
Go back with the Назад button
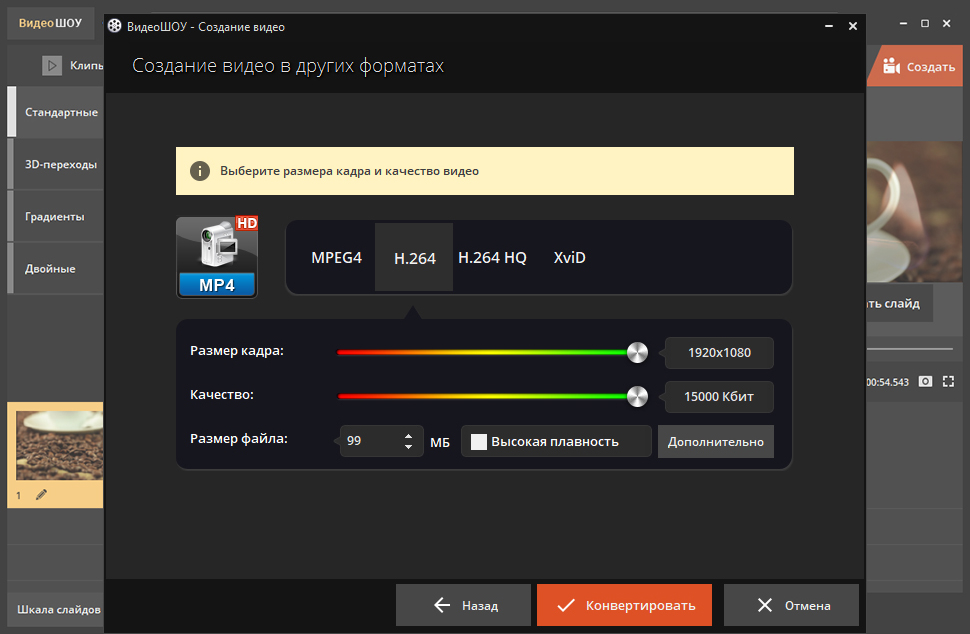pos(463,605)
